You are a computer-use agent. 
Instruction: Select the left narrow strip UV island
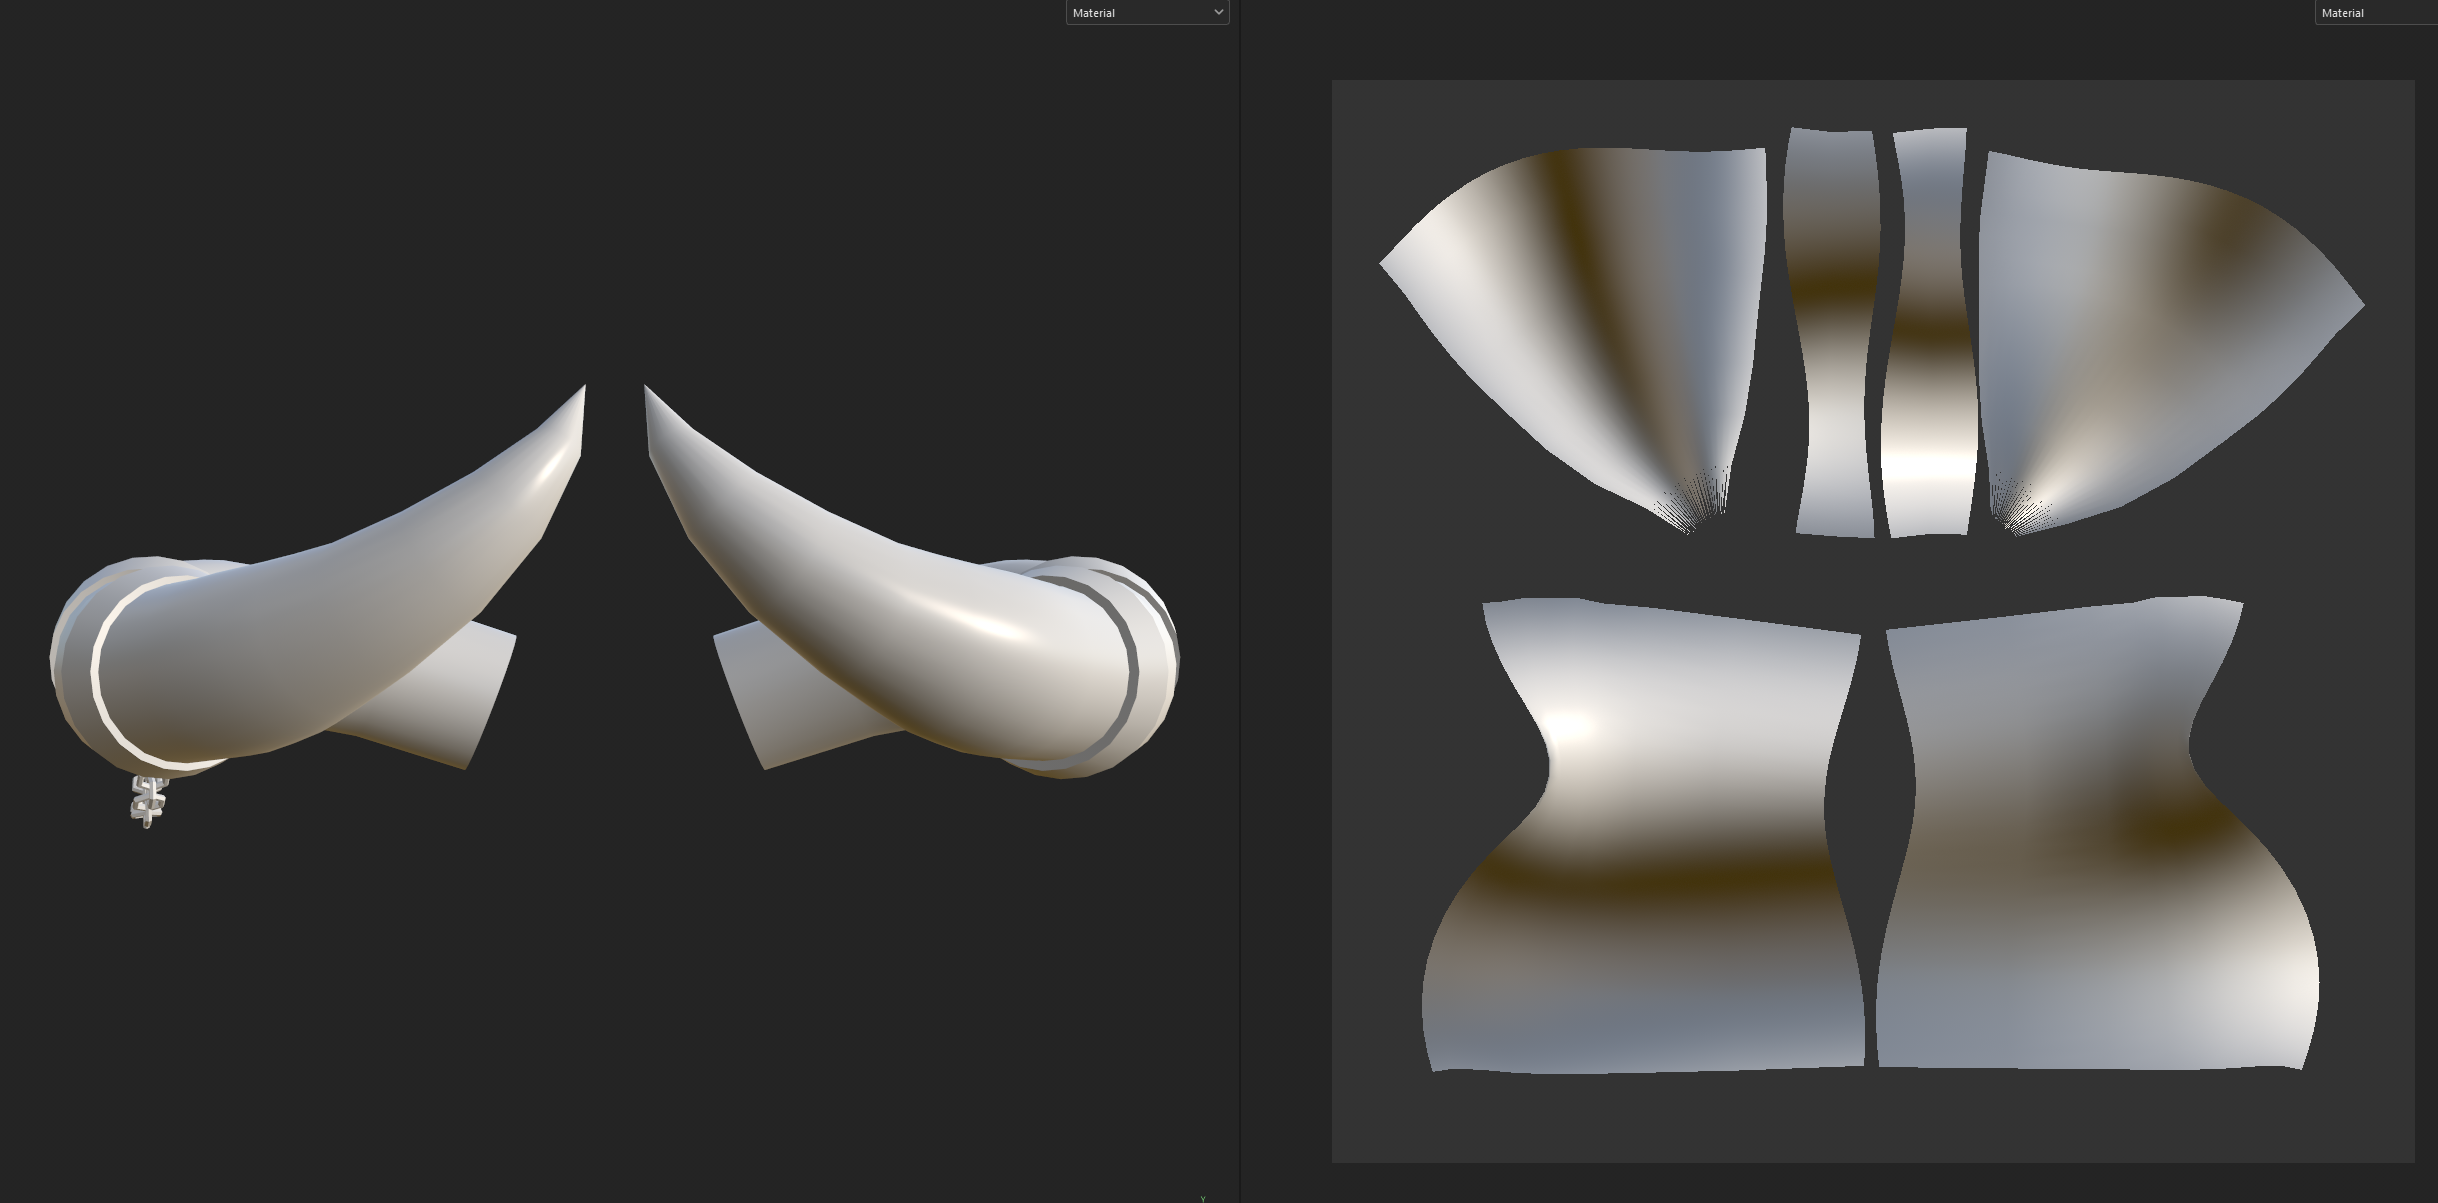pos(1832,332)
